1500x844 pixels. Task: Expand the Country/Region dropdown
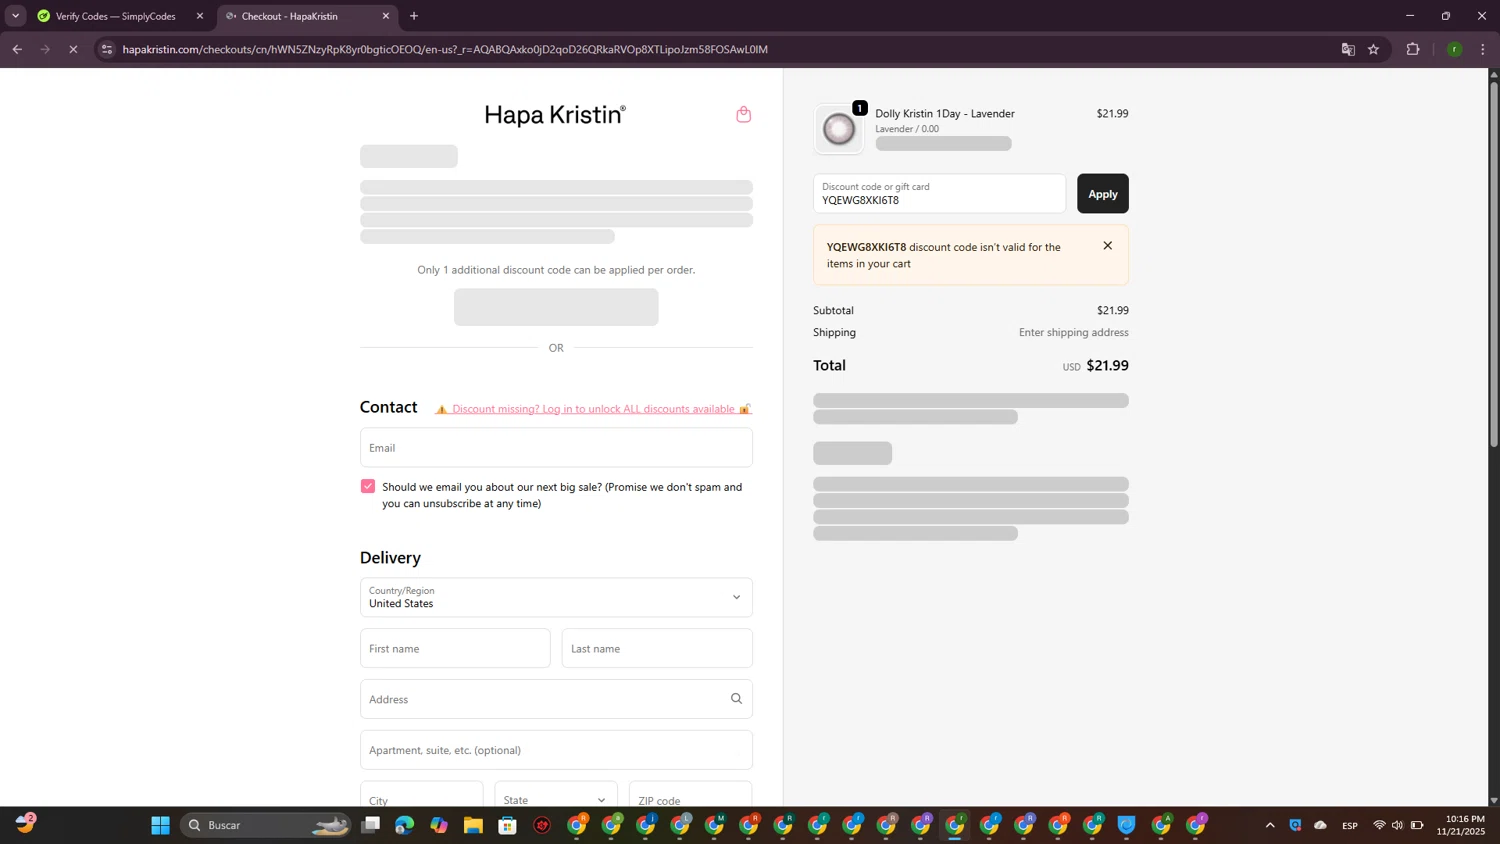click(x=556, y=597)
